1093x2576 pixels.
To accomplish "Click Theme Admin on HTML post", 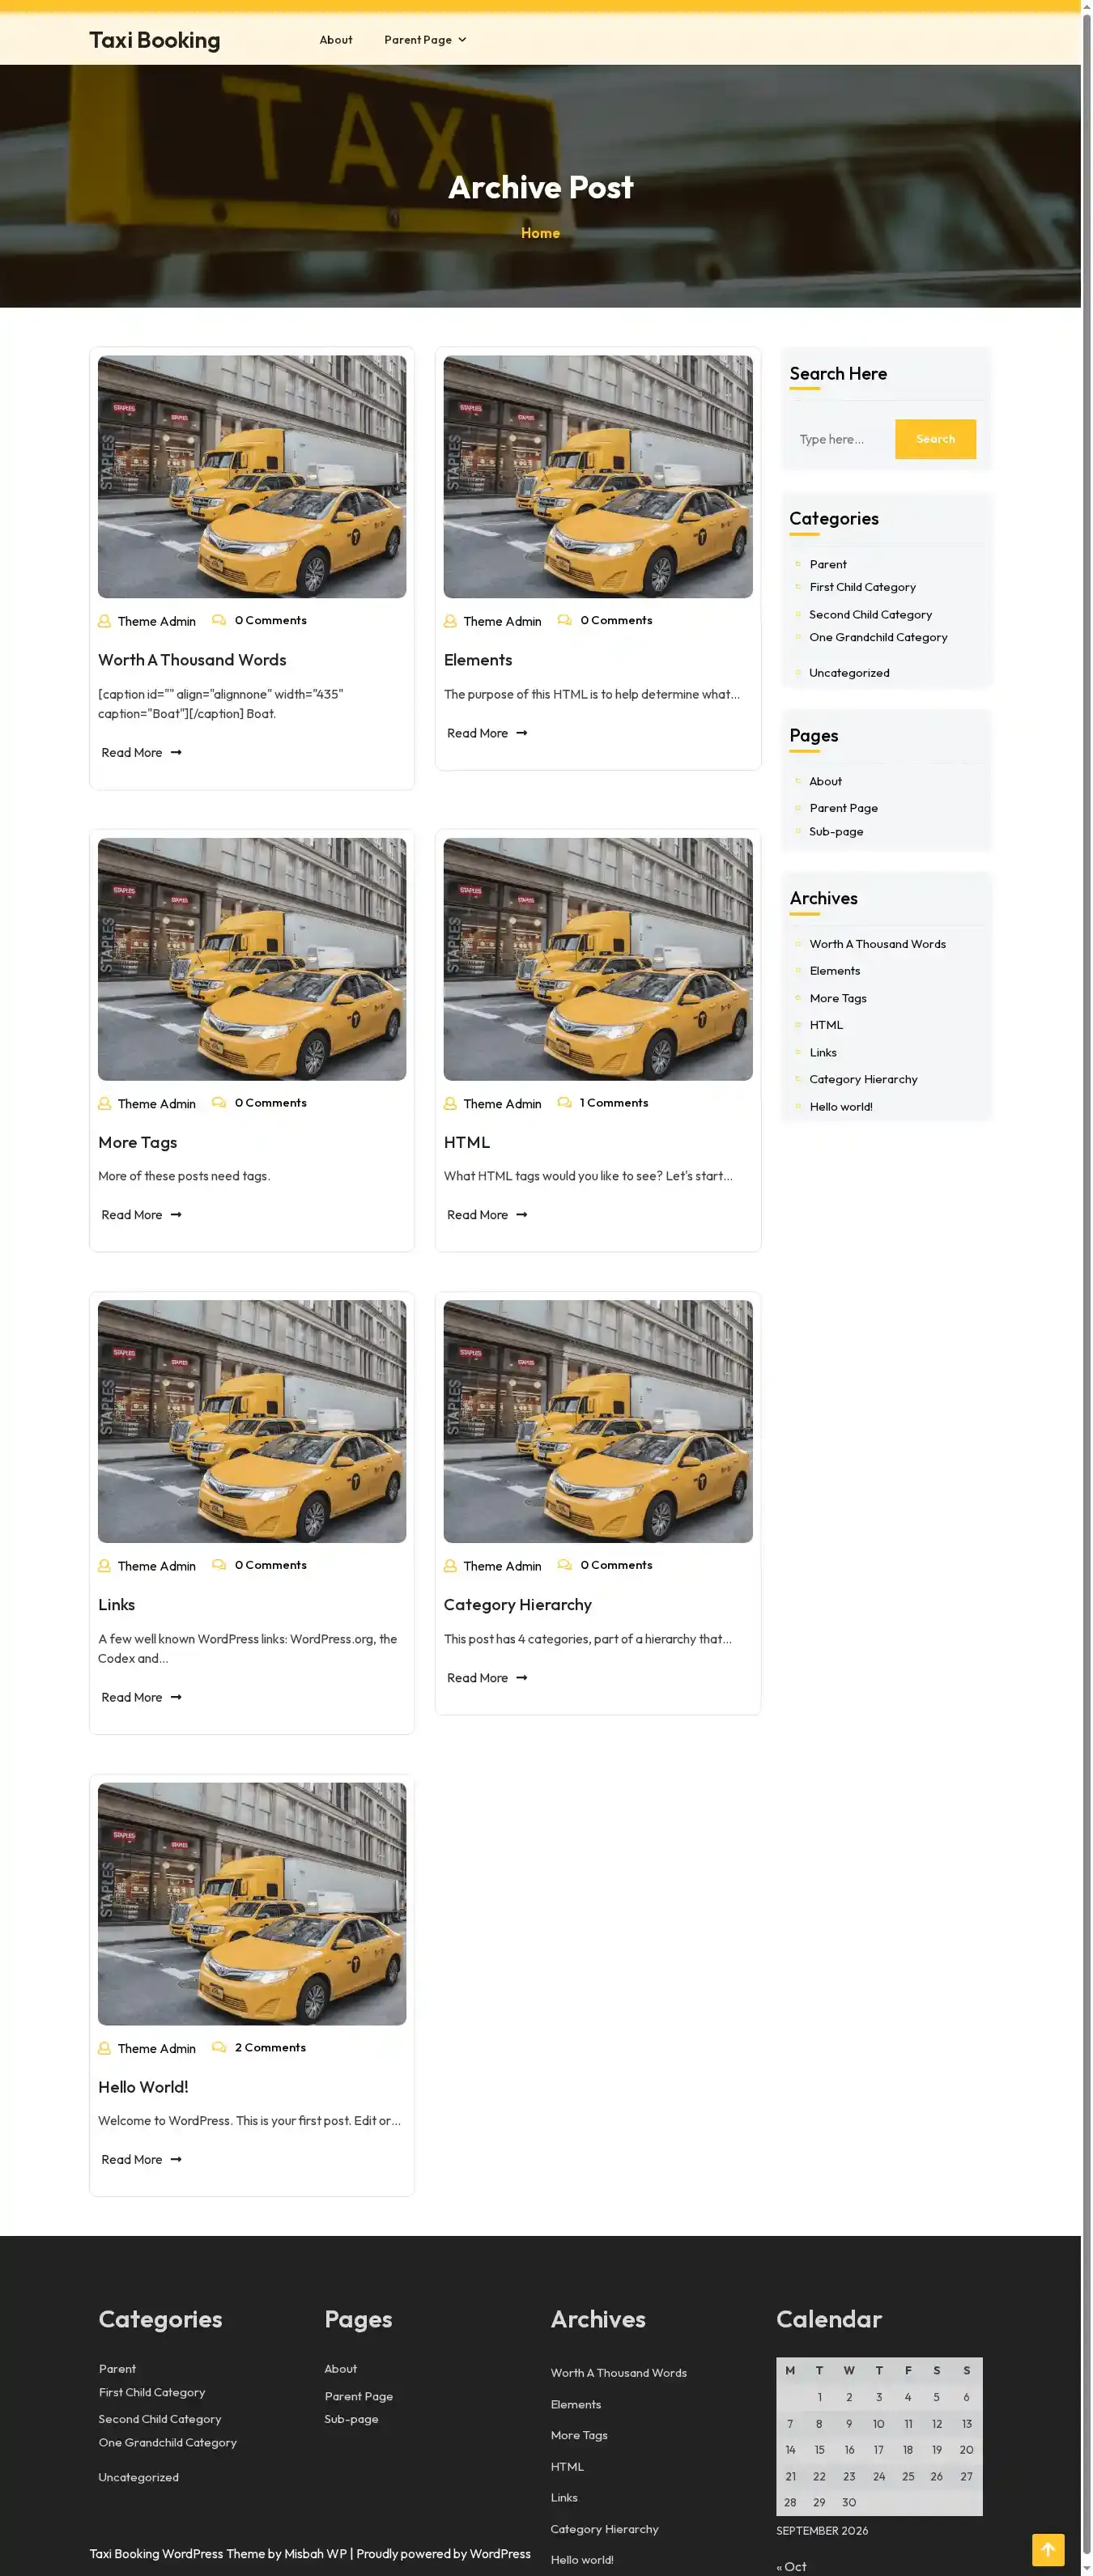I will click(502, 1104).
